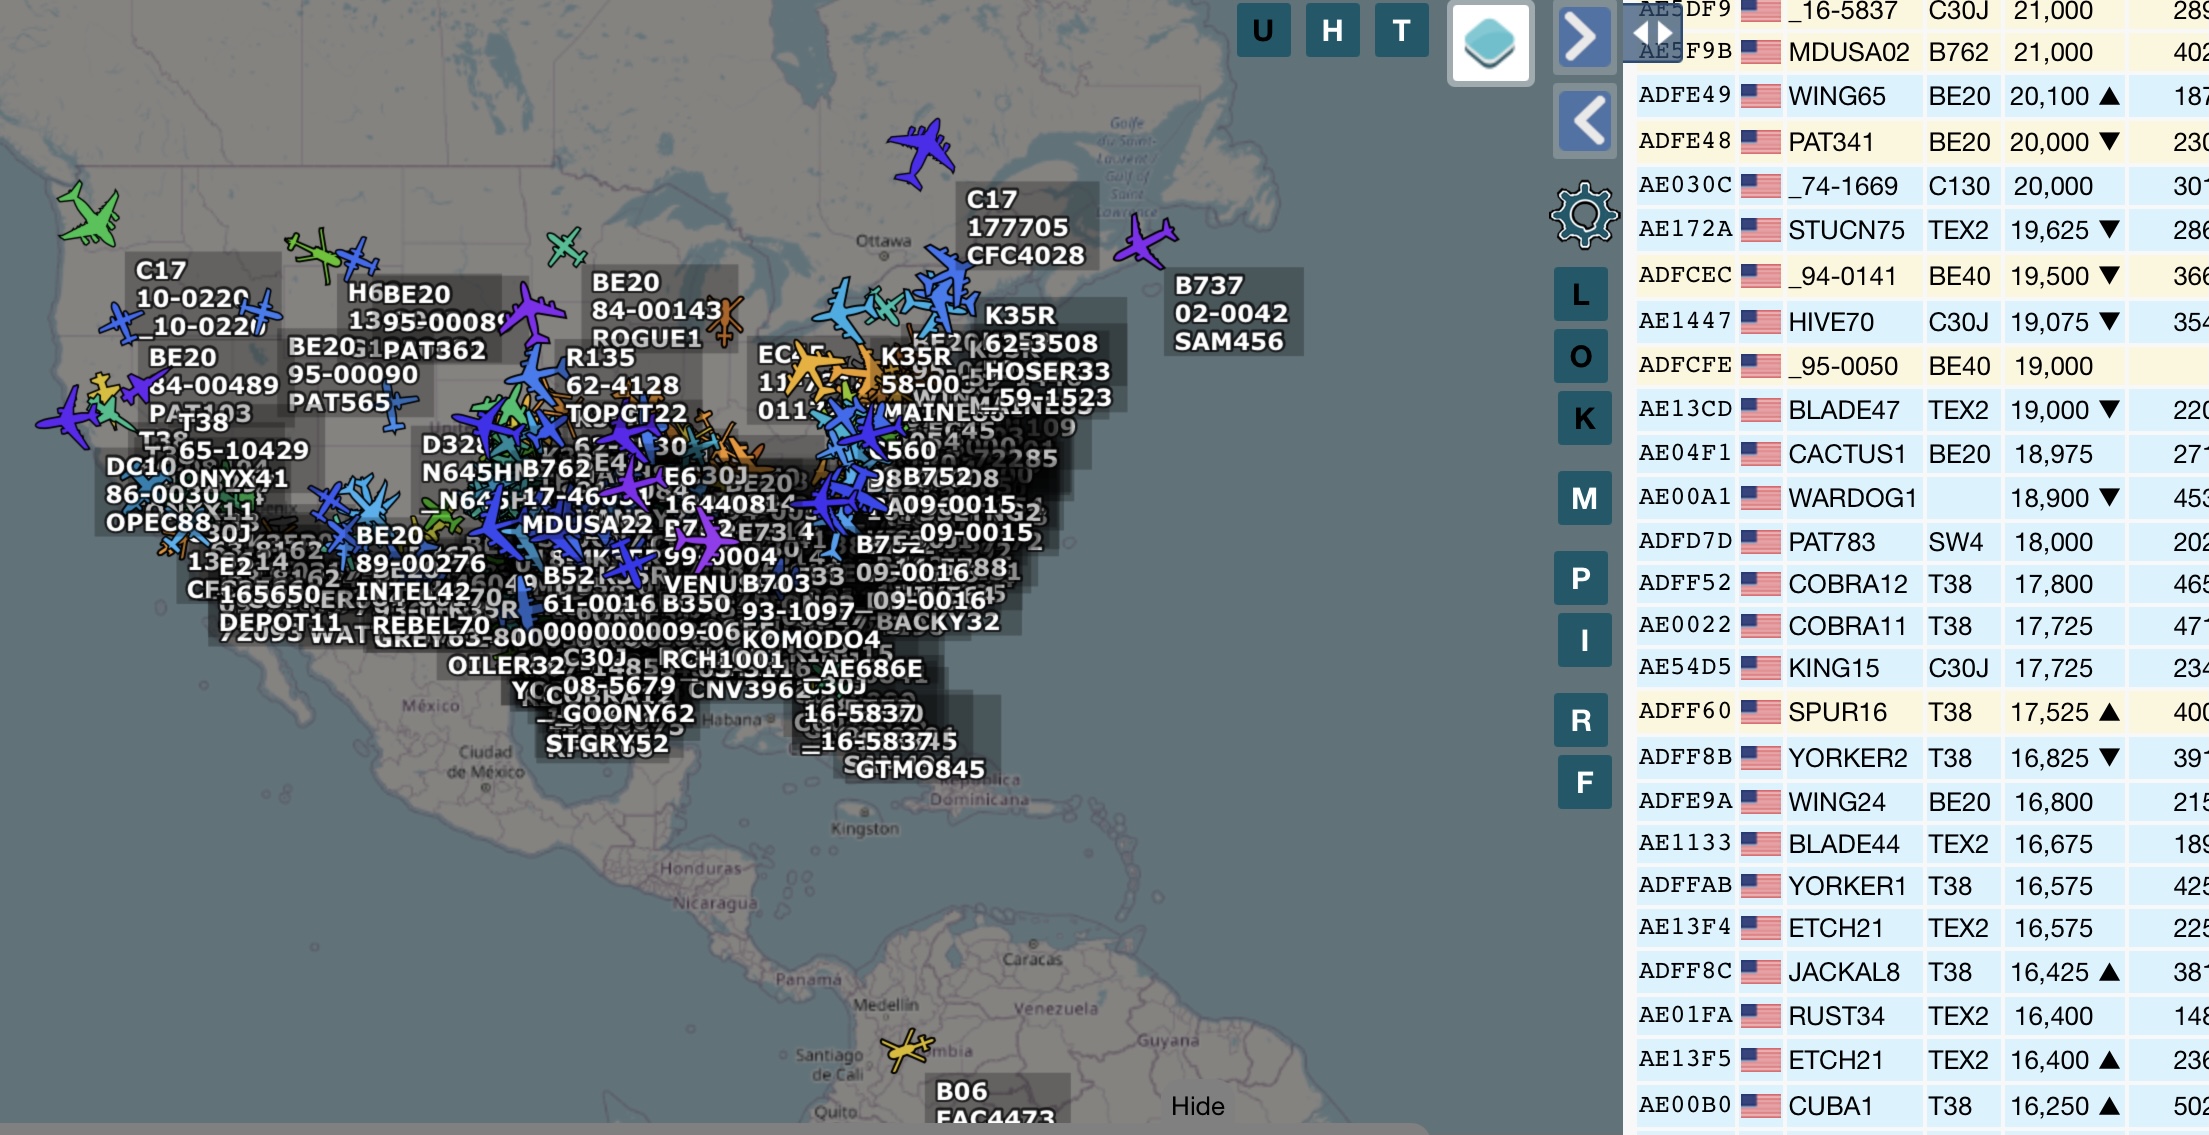
Task: Click the US flag beside BLADE44
Action: pyautogui.click(x=1760, y=844)
